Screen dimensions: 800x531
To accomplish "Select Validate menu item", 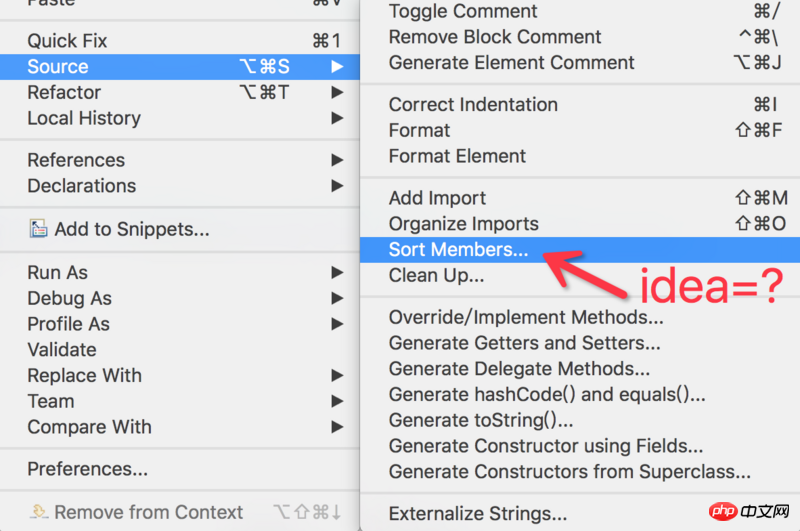I will click(180, 349).
